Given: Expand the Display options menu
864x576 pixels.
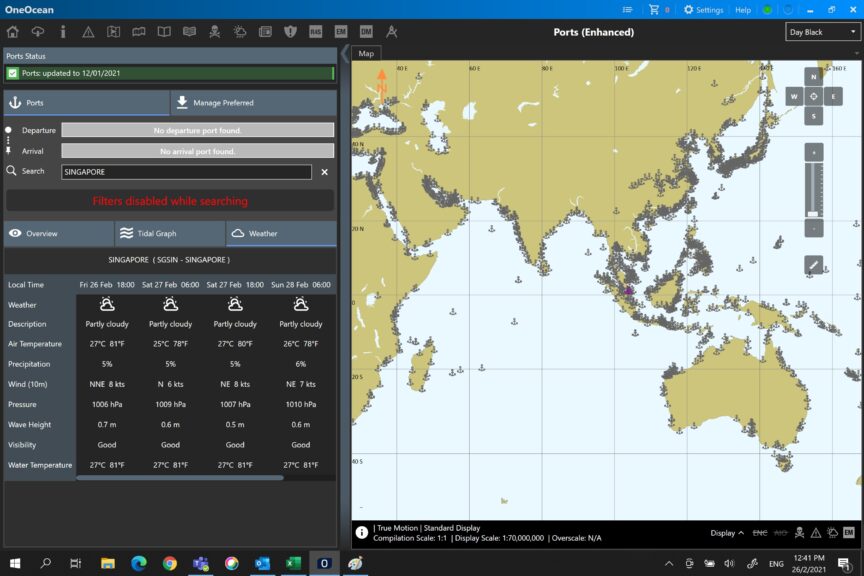Looking at the screenshot, I should [727, 533].
